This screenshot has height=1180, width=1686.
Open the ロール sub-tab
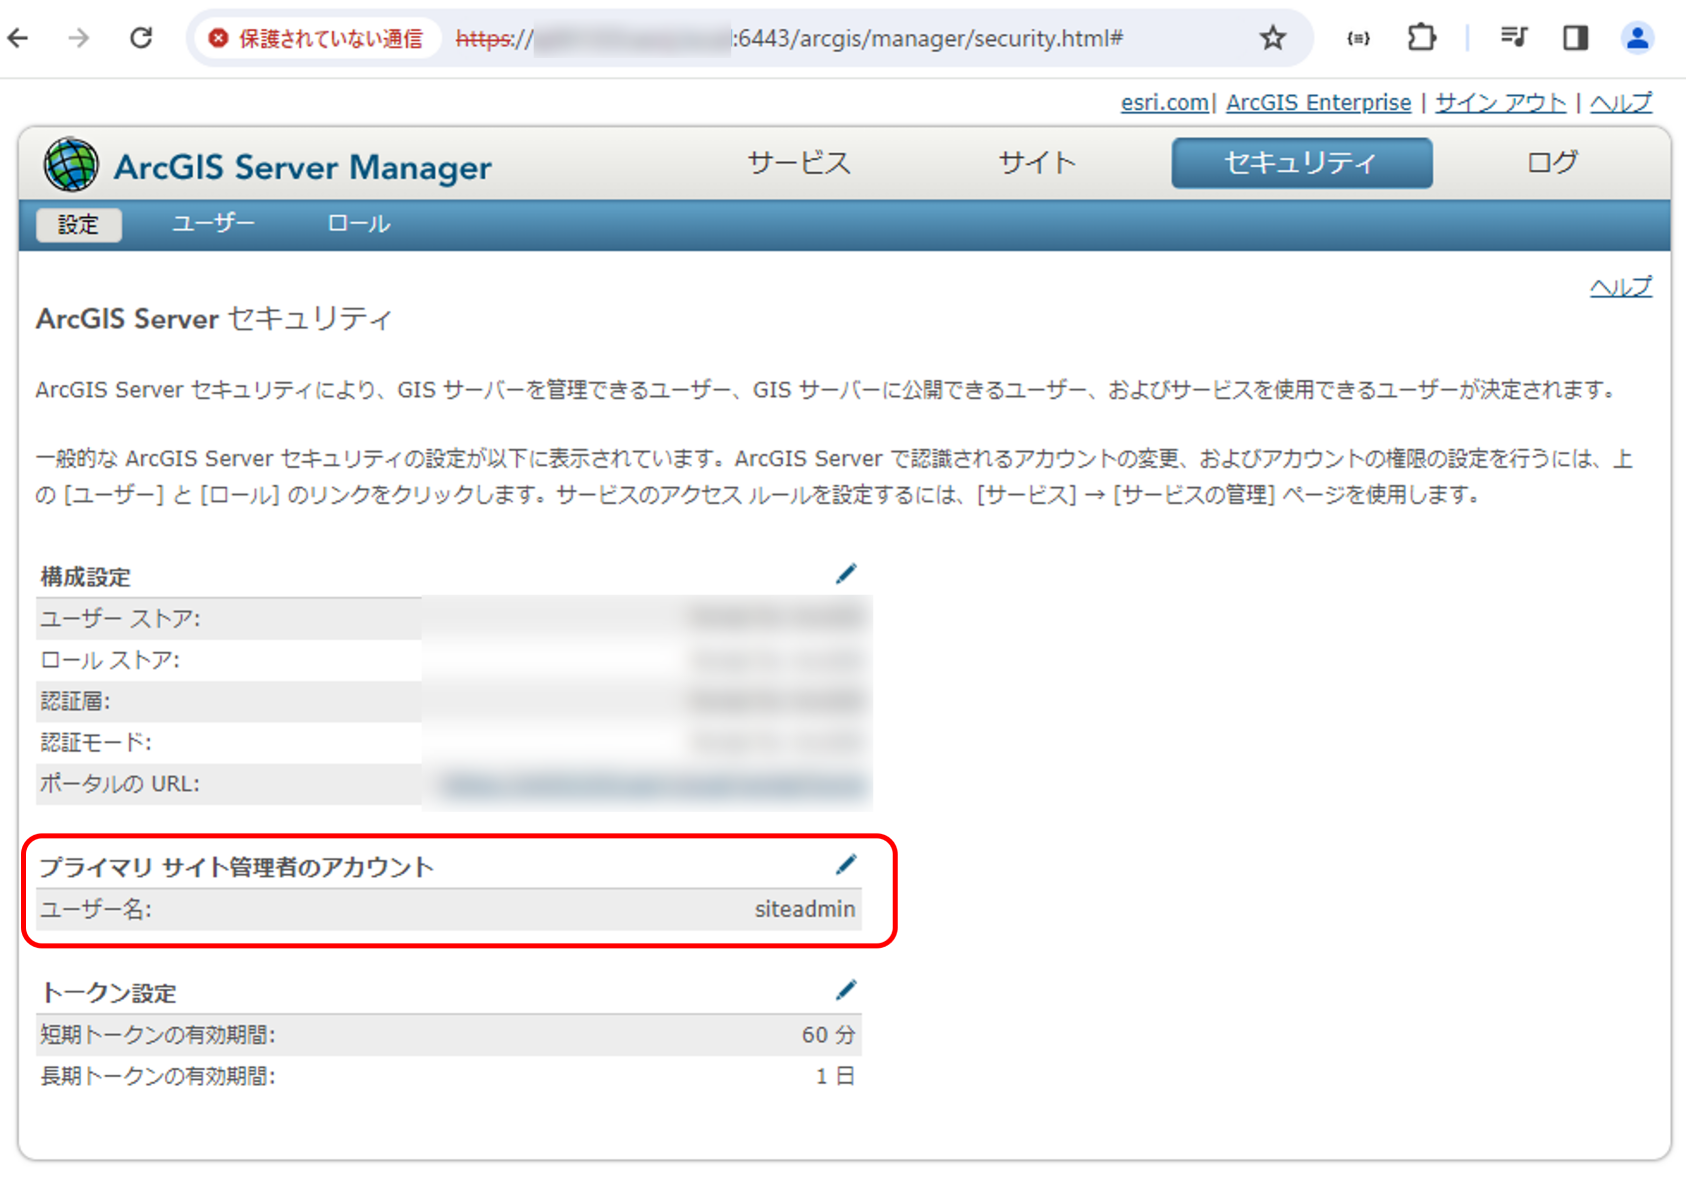pyautogui.click(x=358, y=223)
